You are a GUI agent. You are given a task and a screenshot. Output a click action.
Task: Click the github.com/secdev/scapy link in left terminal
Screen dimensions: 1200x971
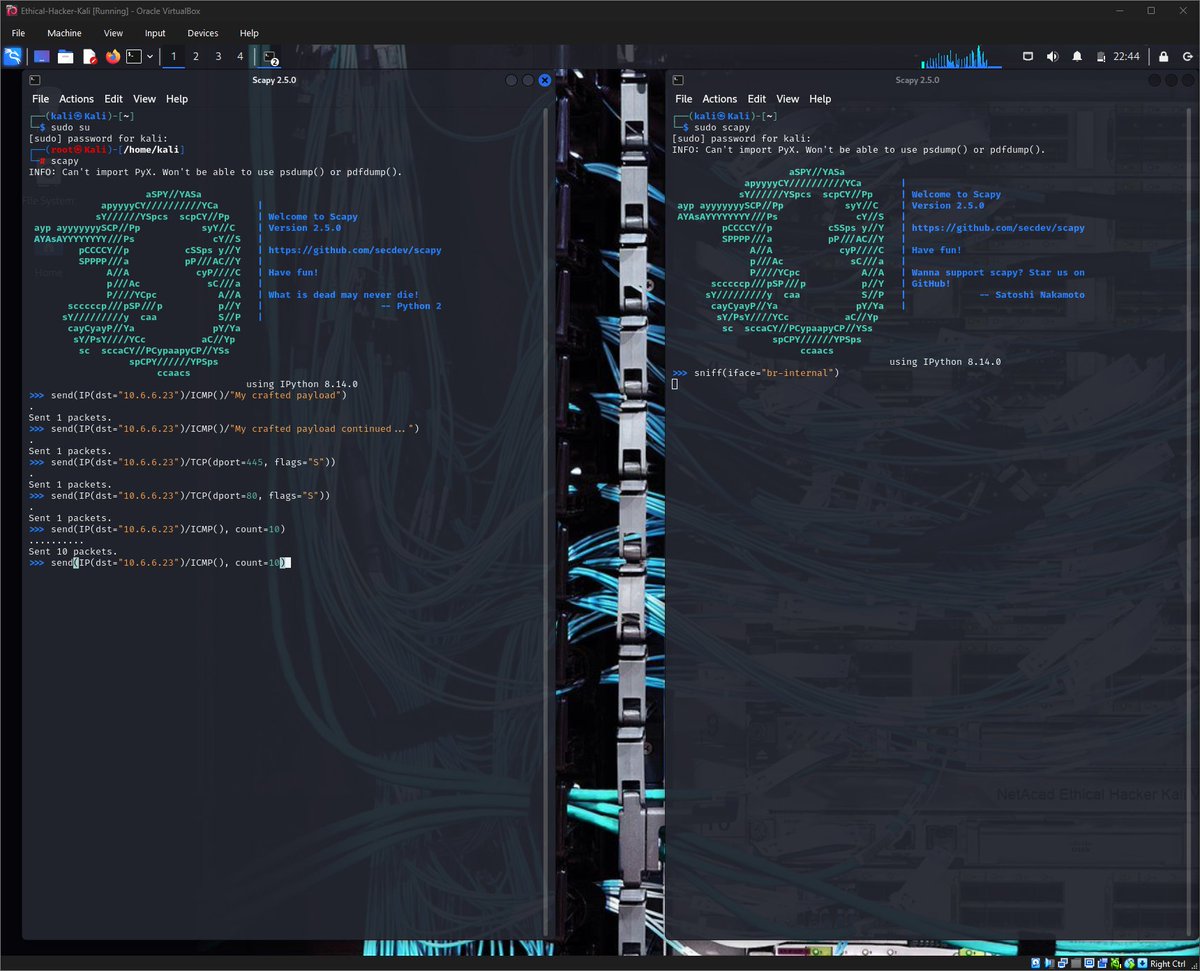click(x=355, y=250)
